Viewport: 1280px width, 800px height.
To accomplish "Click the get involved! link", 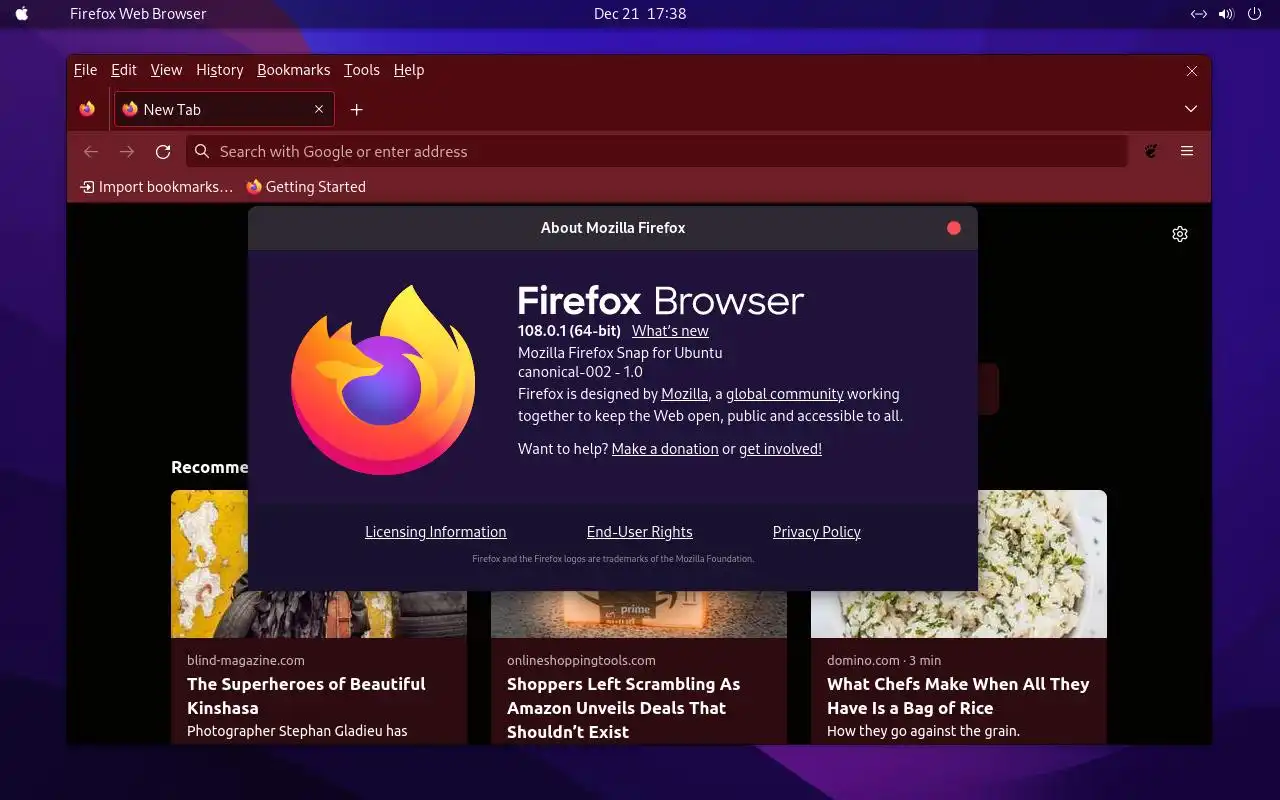I will pyautogui.click(x=780, y=449).
